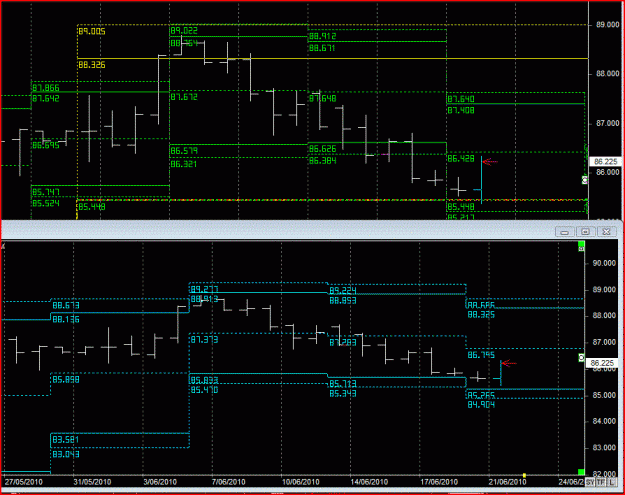Click the green 88.671 level label
This screenshot has height=495, width=625.
pos(322,48)
